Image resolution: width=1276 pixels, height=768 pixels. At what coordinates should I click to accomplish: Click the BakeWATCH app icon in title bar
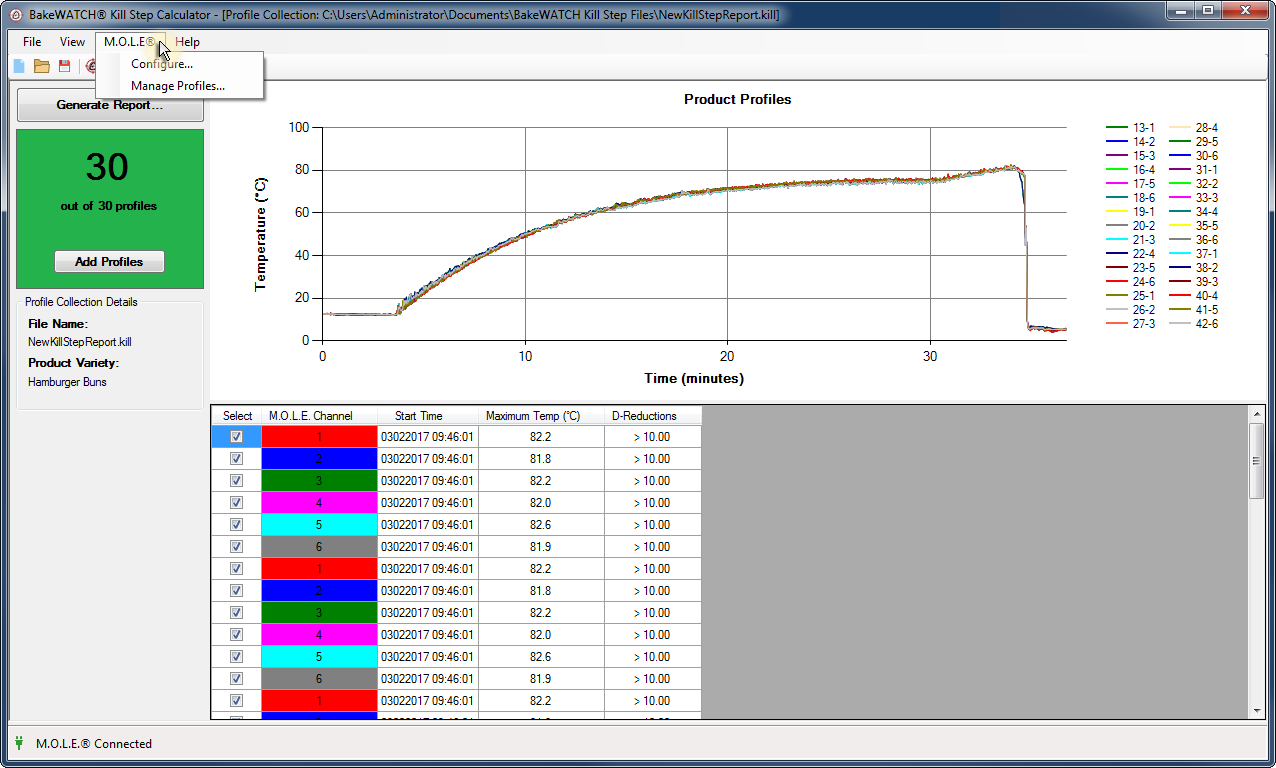pos(15,15)
